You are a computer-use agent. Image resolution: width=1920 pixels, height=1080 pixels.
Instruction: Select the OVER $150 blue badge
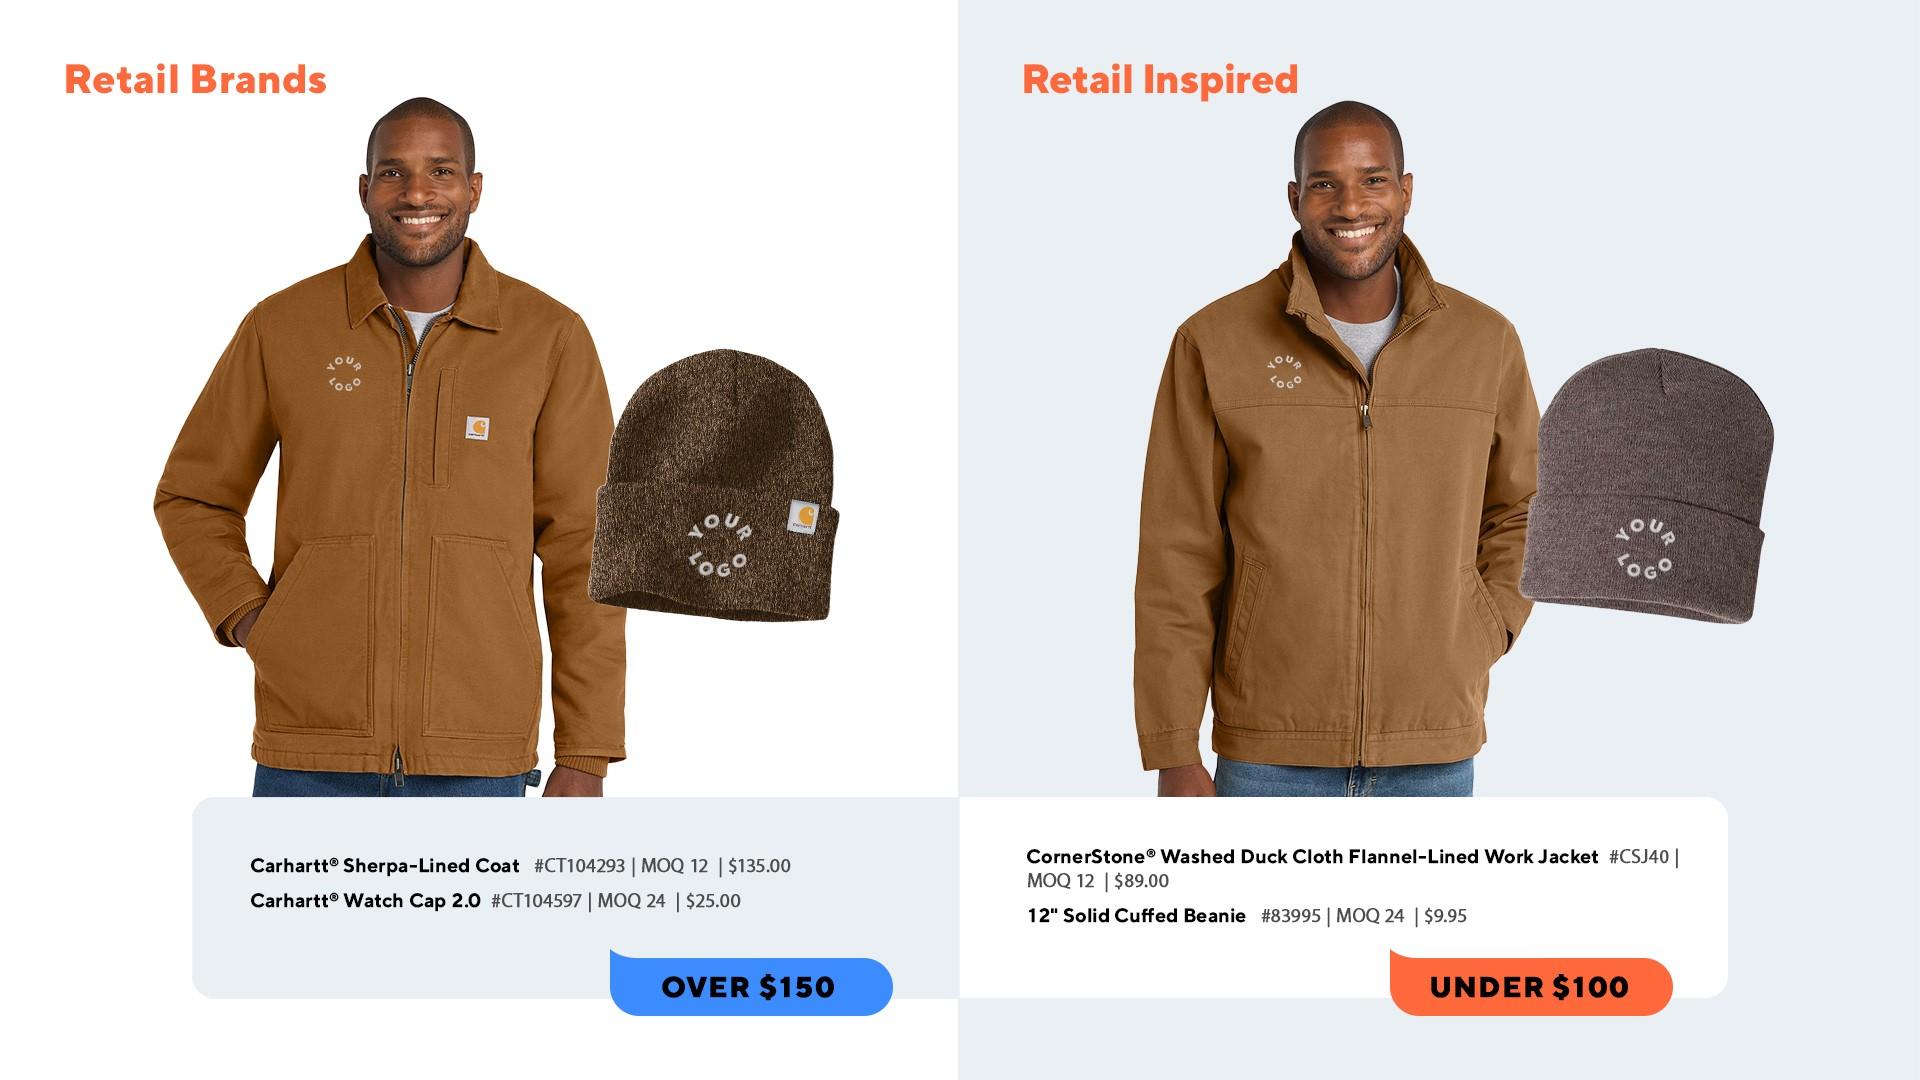tap(751, 984)
